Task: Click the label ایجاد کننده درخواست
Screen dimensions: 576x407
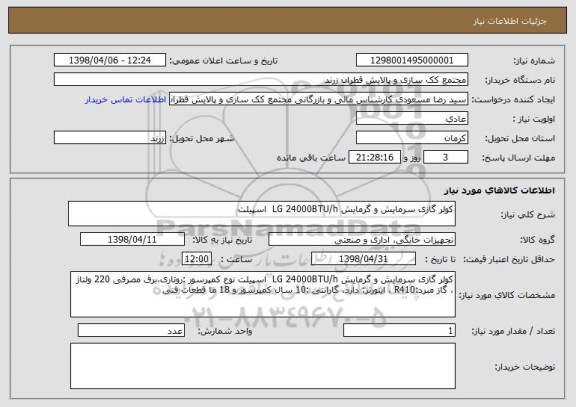Action: click(513, 100)
